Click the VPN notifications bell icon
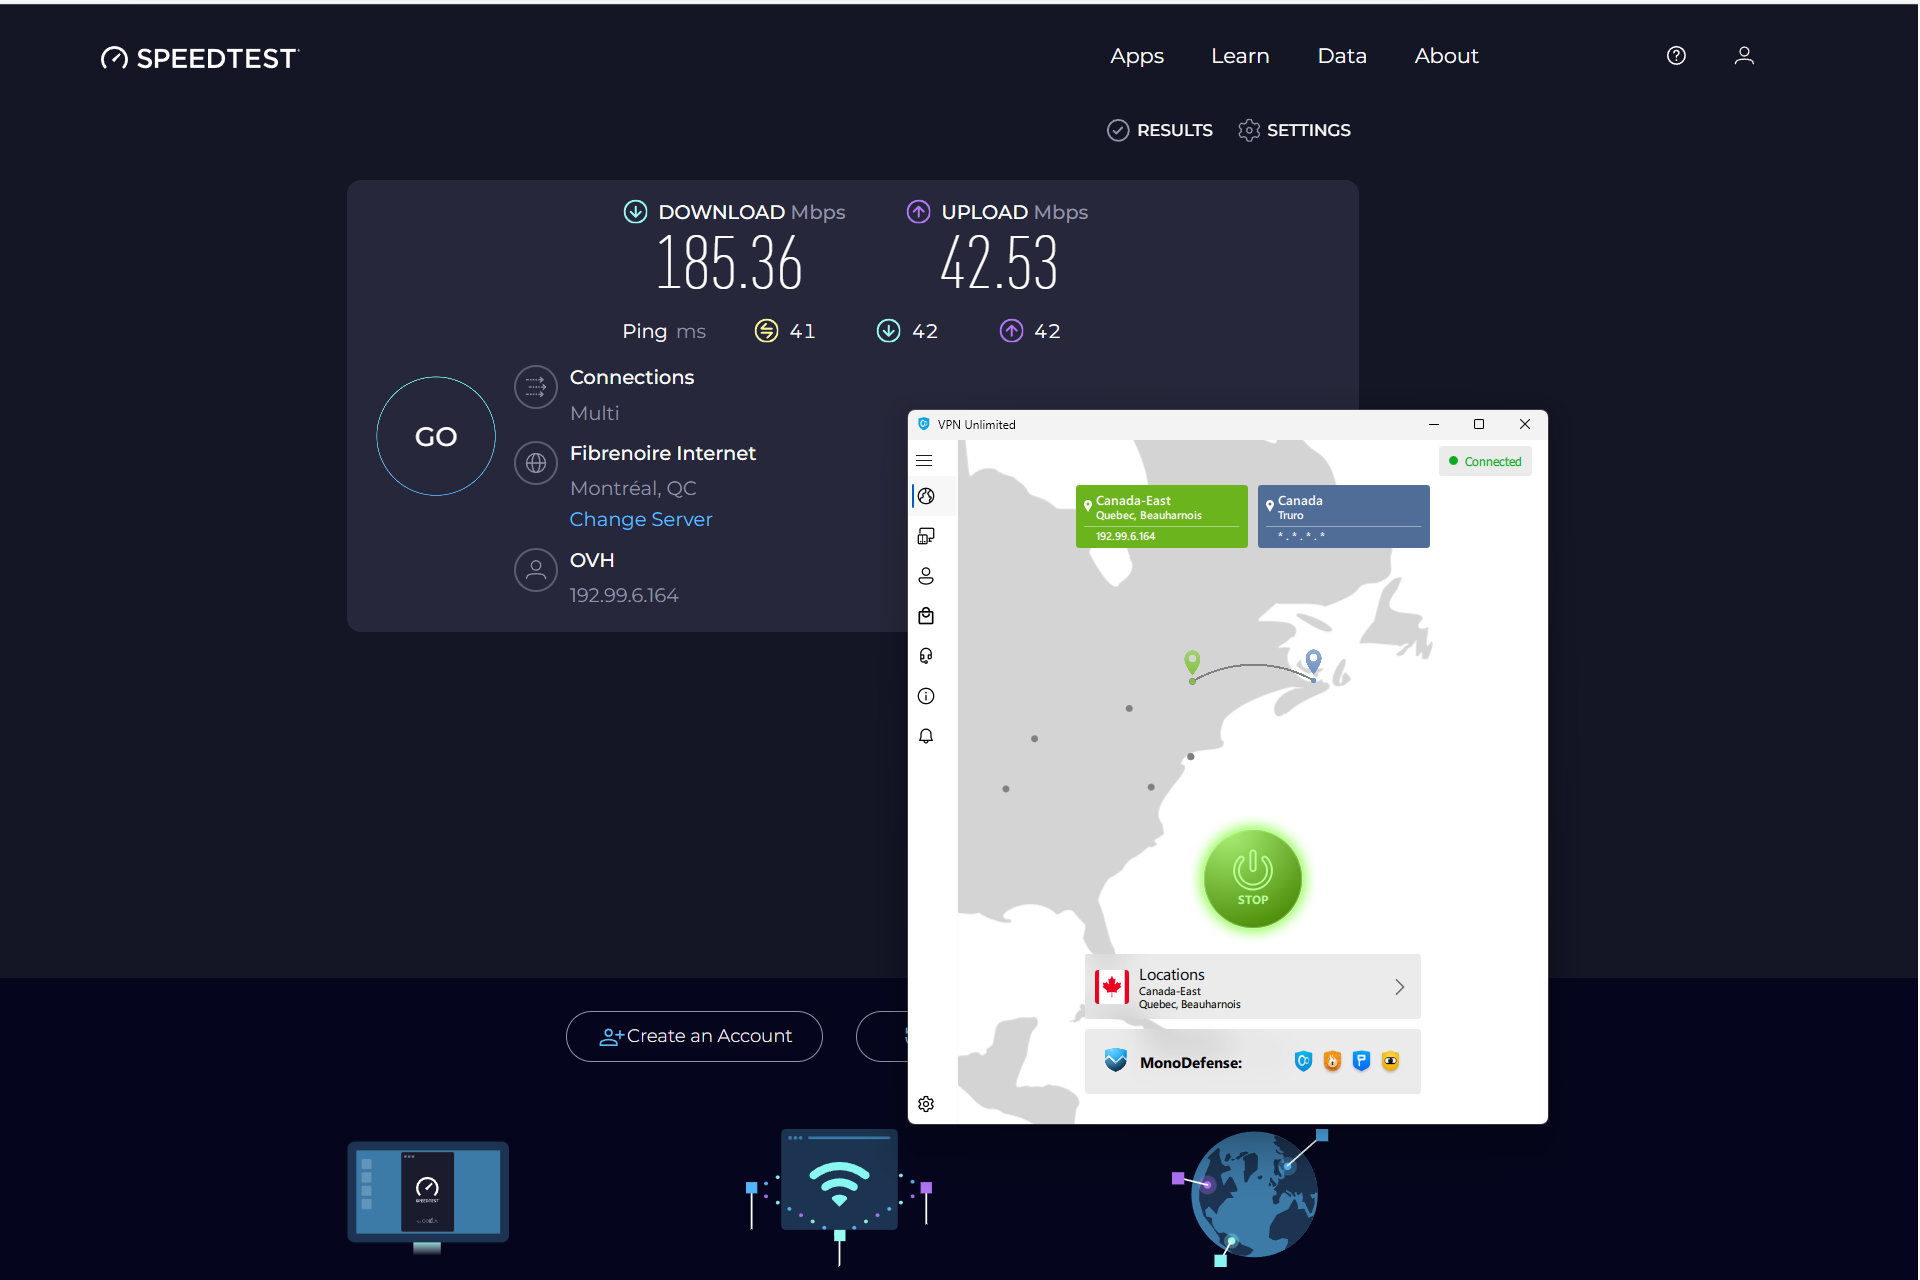Image resolution: width=1920 pixels, height=1280 pixels. pyautogui.click(x=926, y=736)
